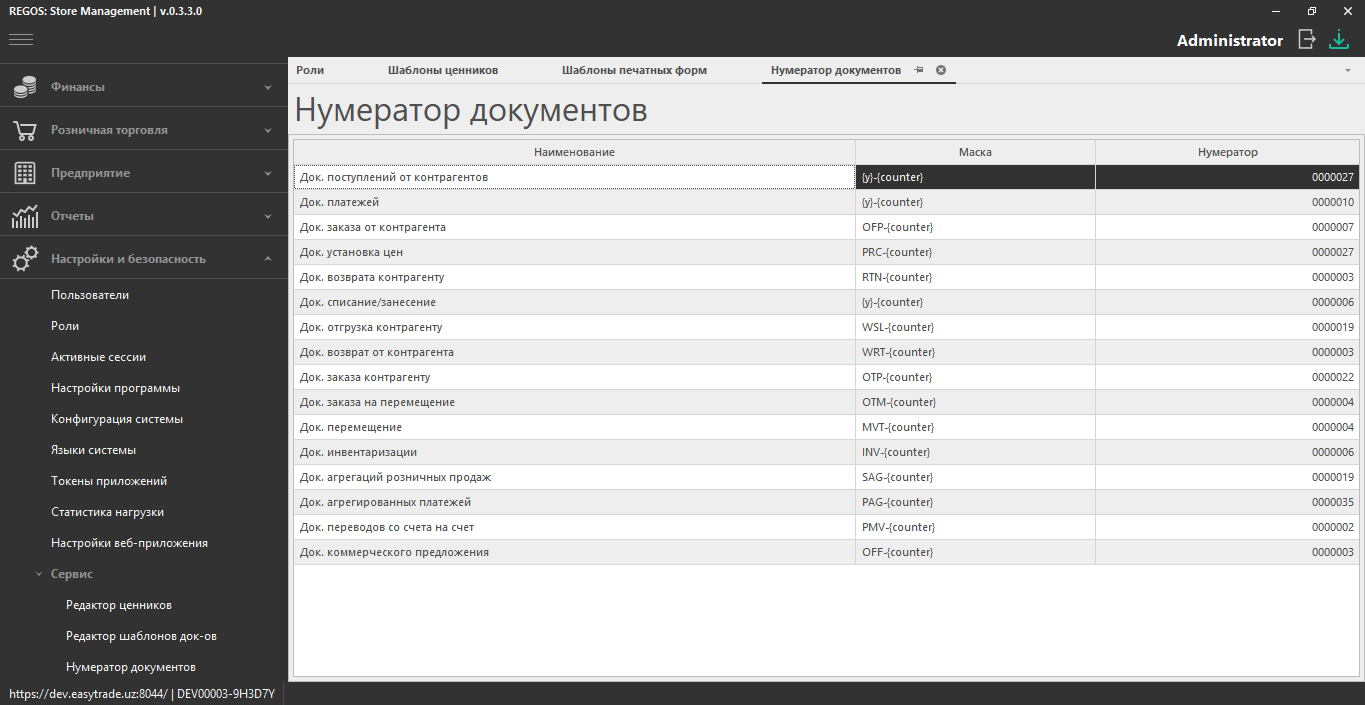The width and height of the screenshot is (1365, 705).
Task: Sort by the Маска column header
Action: (974, 152)
